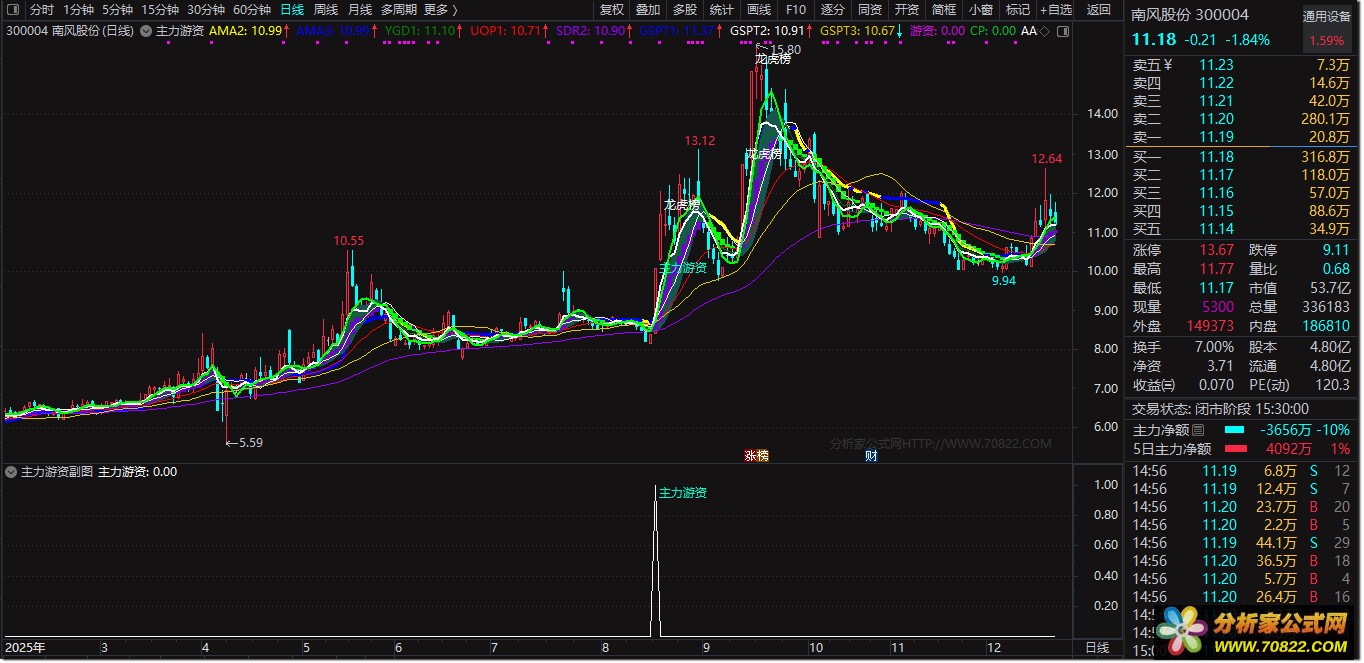Click the 通用设备 sector button

pyautogui.click(x=1327, y=17)
